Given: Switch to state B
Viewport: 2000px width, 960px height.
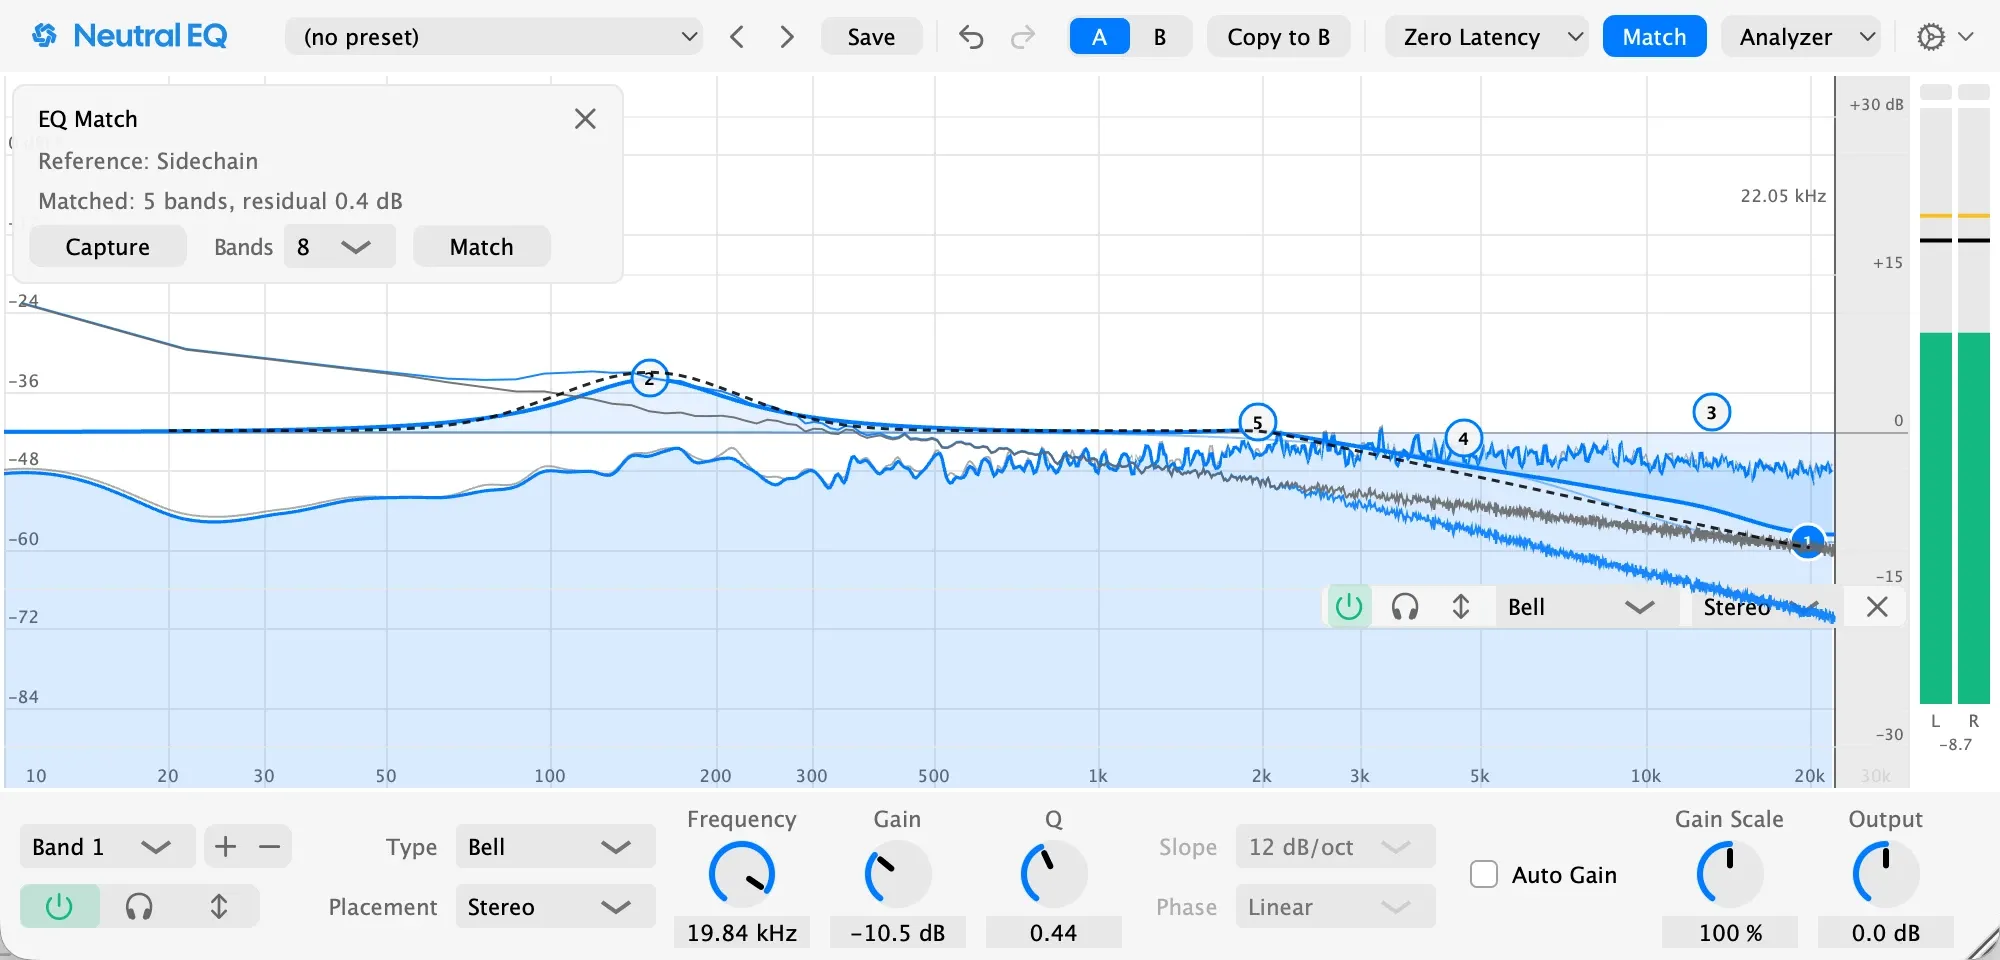Looking at the screenshot, I should [x=1160, y=37].
